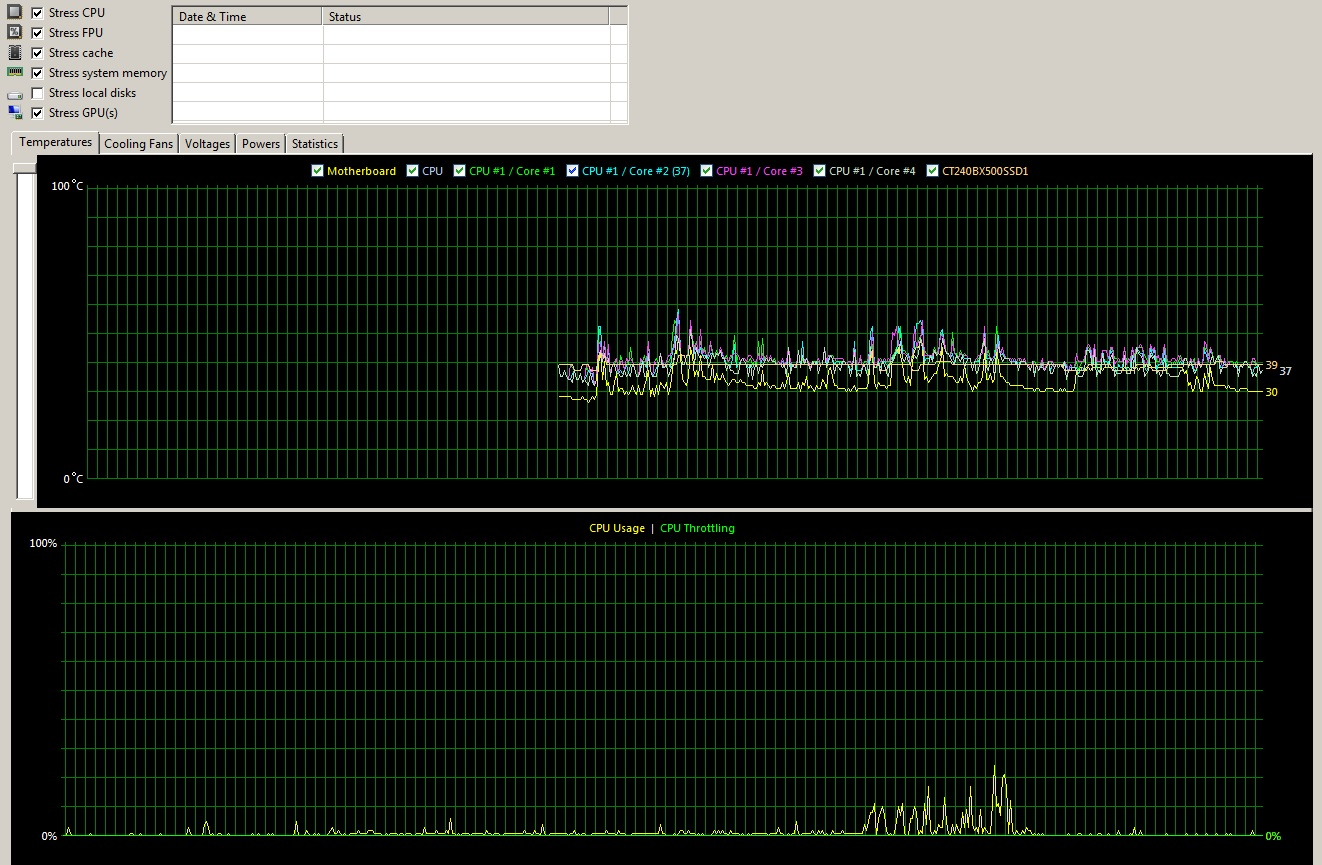This screenshot has width=1322, height=865.
Task: Go to the Statistics tab
Action: point(315,144)
